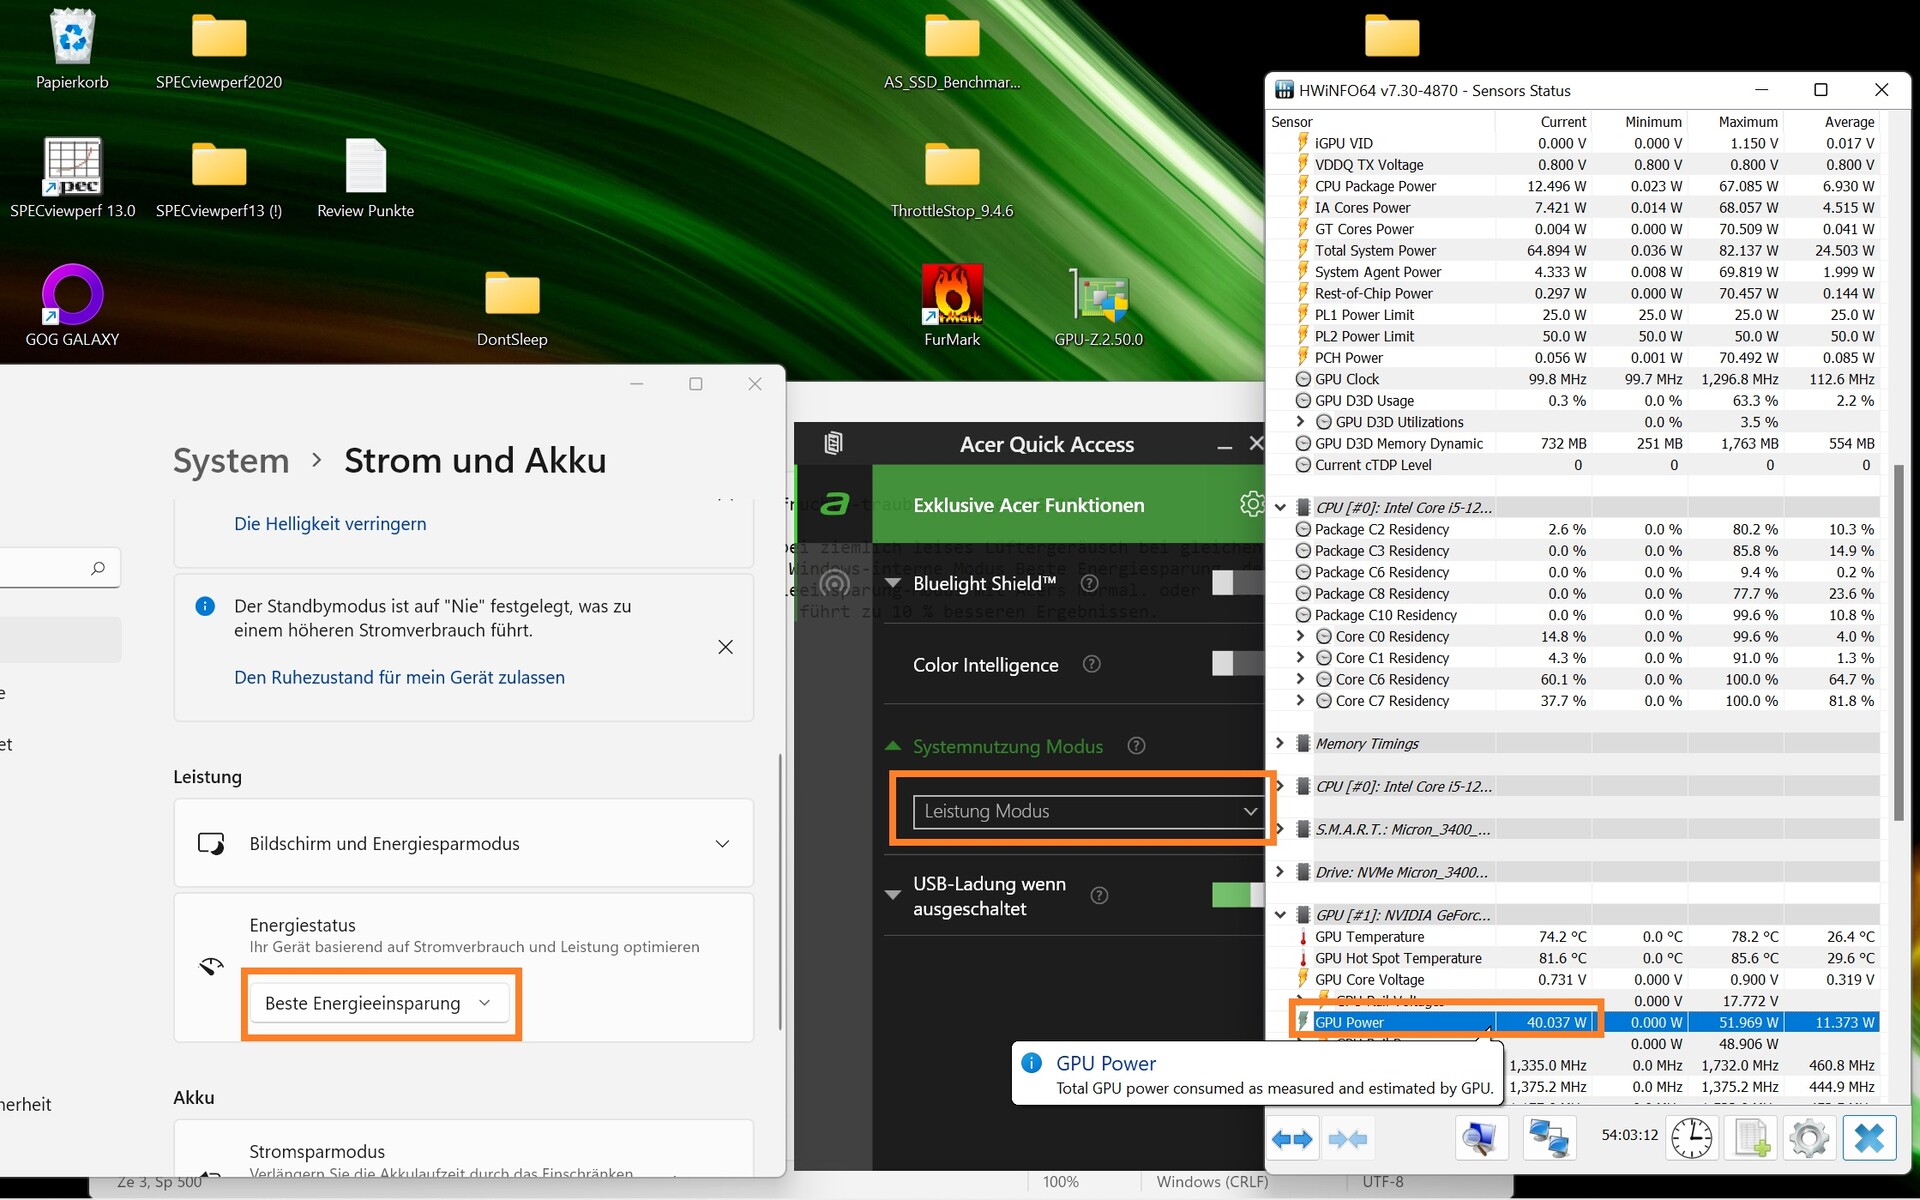
Task: Dismiss the Standbymodus info notice
Action: [x=725, y=647]
